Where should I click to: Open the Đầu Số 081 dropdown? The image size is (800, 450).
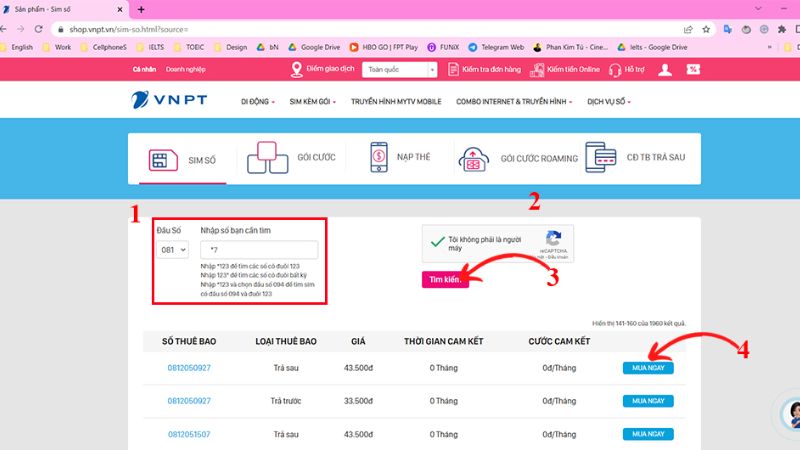tap(172, 250)
